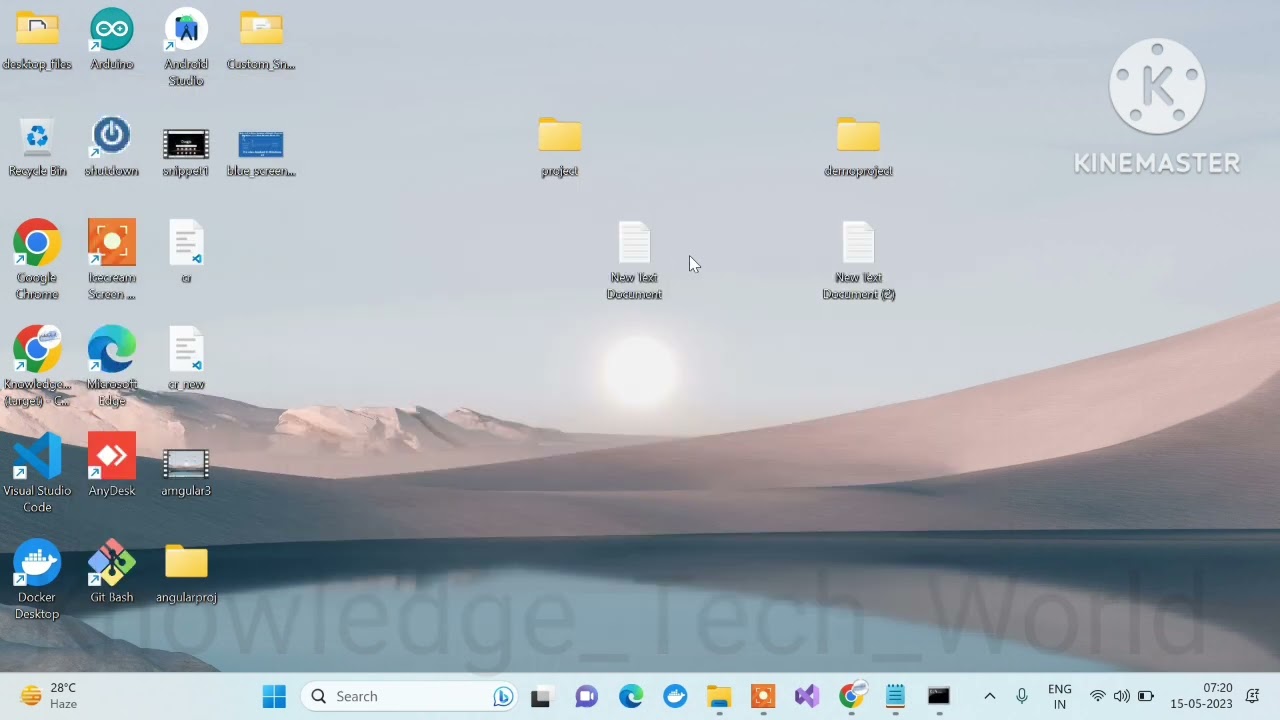Click the volume speaker tray icon
Screen dimensions: 1280x720
coord(1122,696)
